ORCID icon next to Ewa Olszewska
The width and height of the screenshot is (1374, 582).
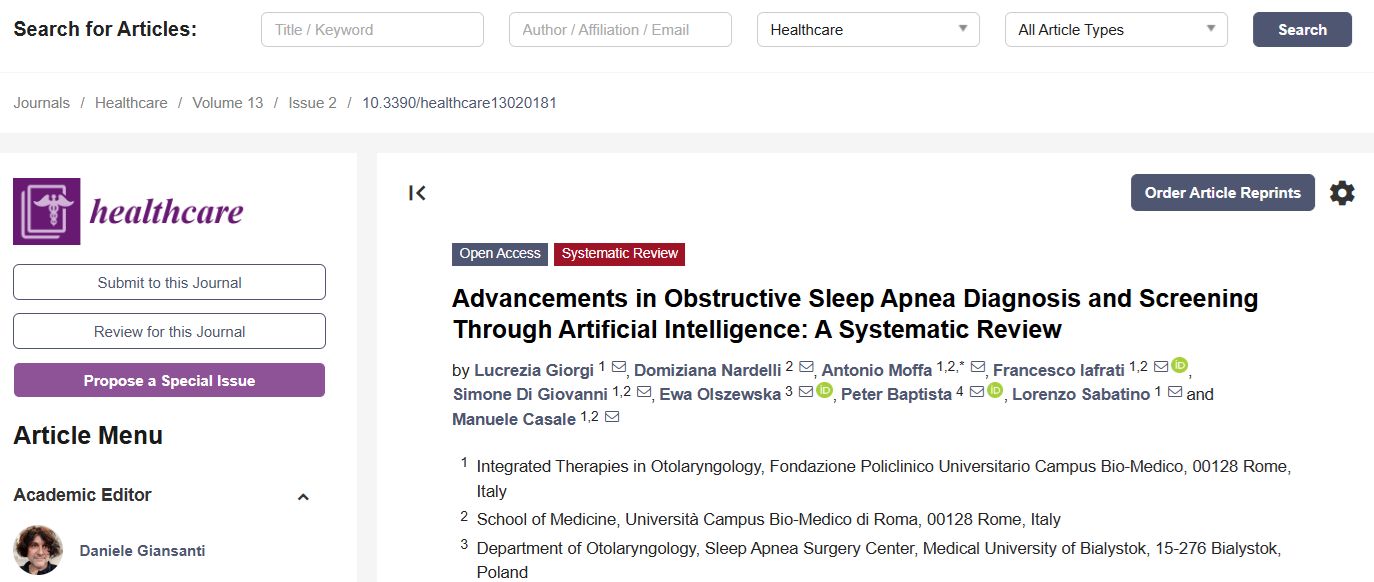[x=824, y=390]
